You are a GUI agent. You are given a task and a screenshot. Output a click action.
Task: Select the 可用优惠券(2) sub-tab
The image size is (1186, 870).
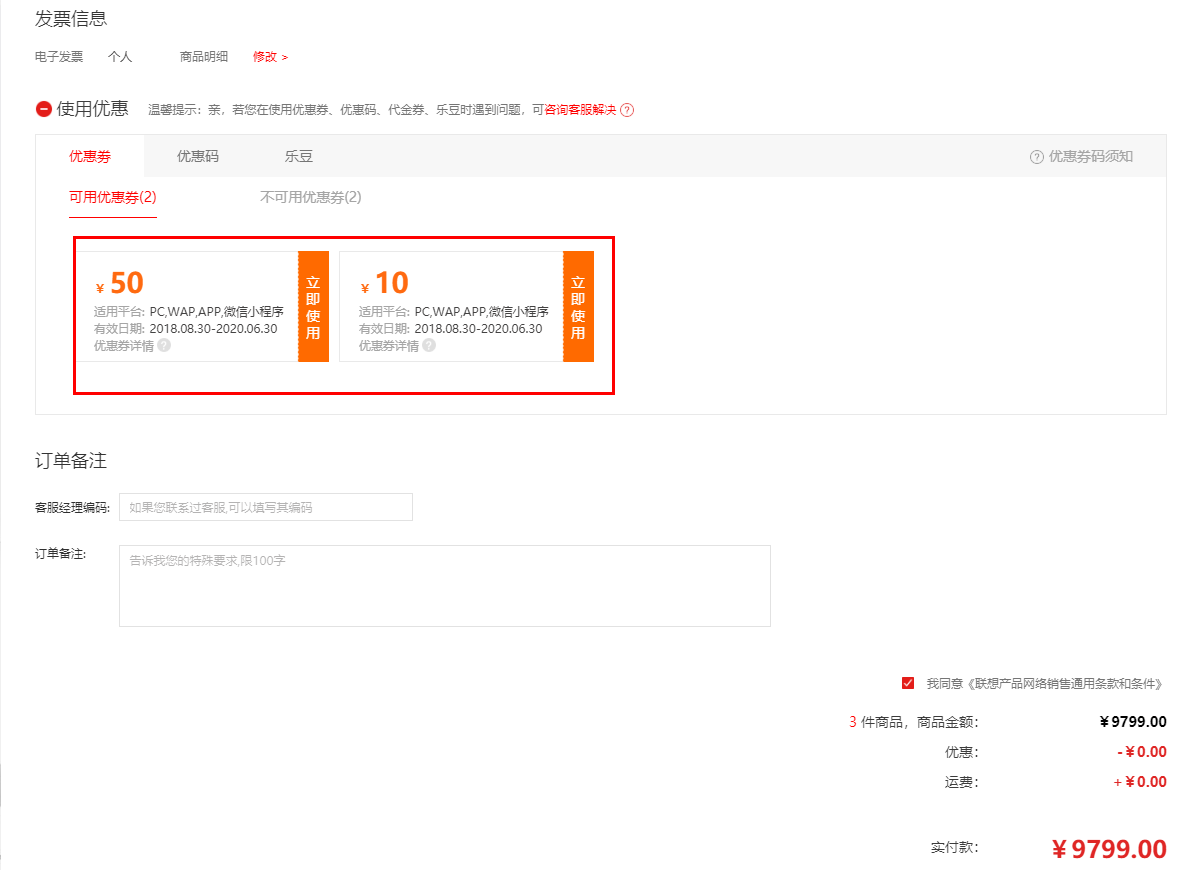[113, 197]
